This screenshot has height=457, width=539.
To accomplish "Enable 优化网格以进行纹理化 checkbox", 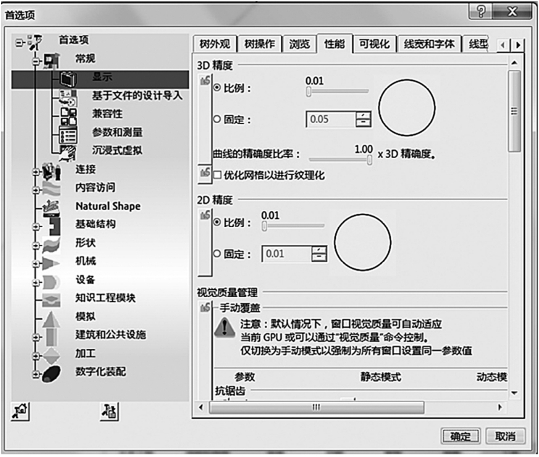I will 217,175.
